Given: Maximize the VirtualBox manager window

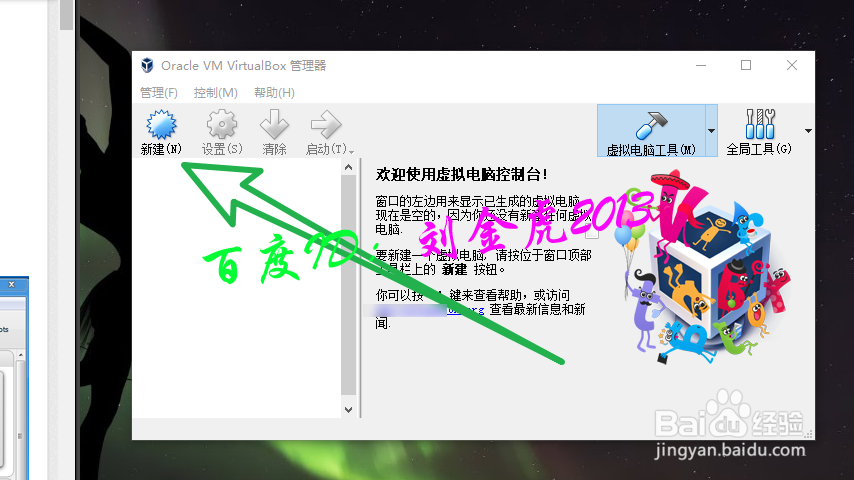Looking at the screenshot, I should tap(746, 65).
